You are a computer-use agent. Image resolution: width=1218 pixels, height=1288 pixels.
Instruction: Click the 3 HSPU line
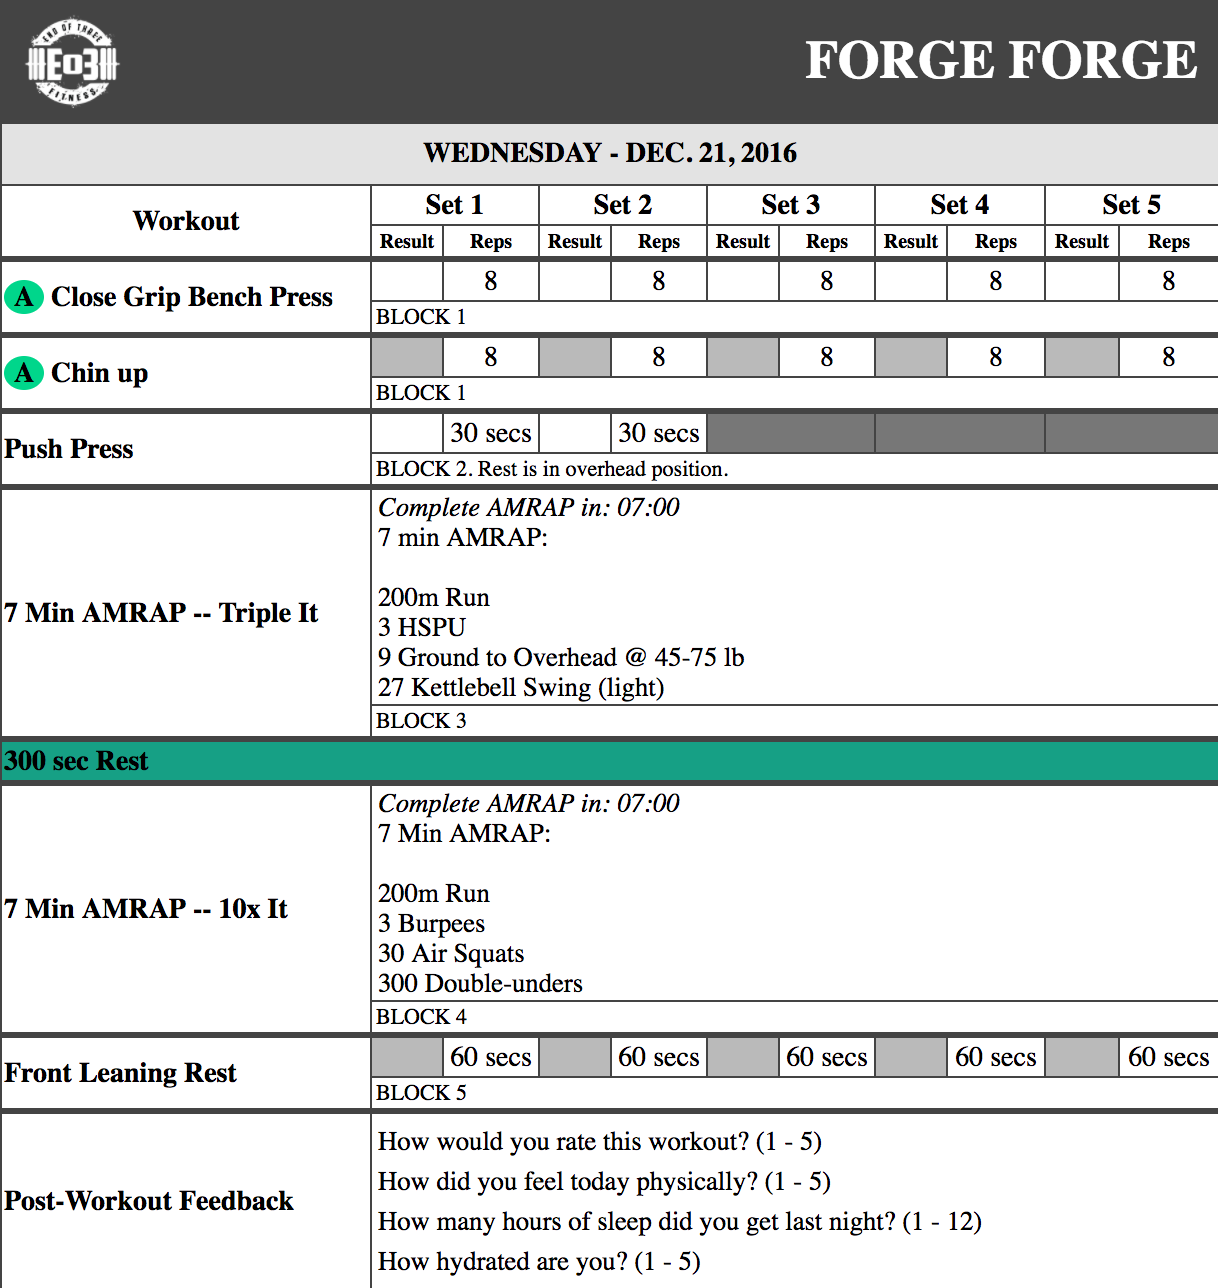point(422,627)
